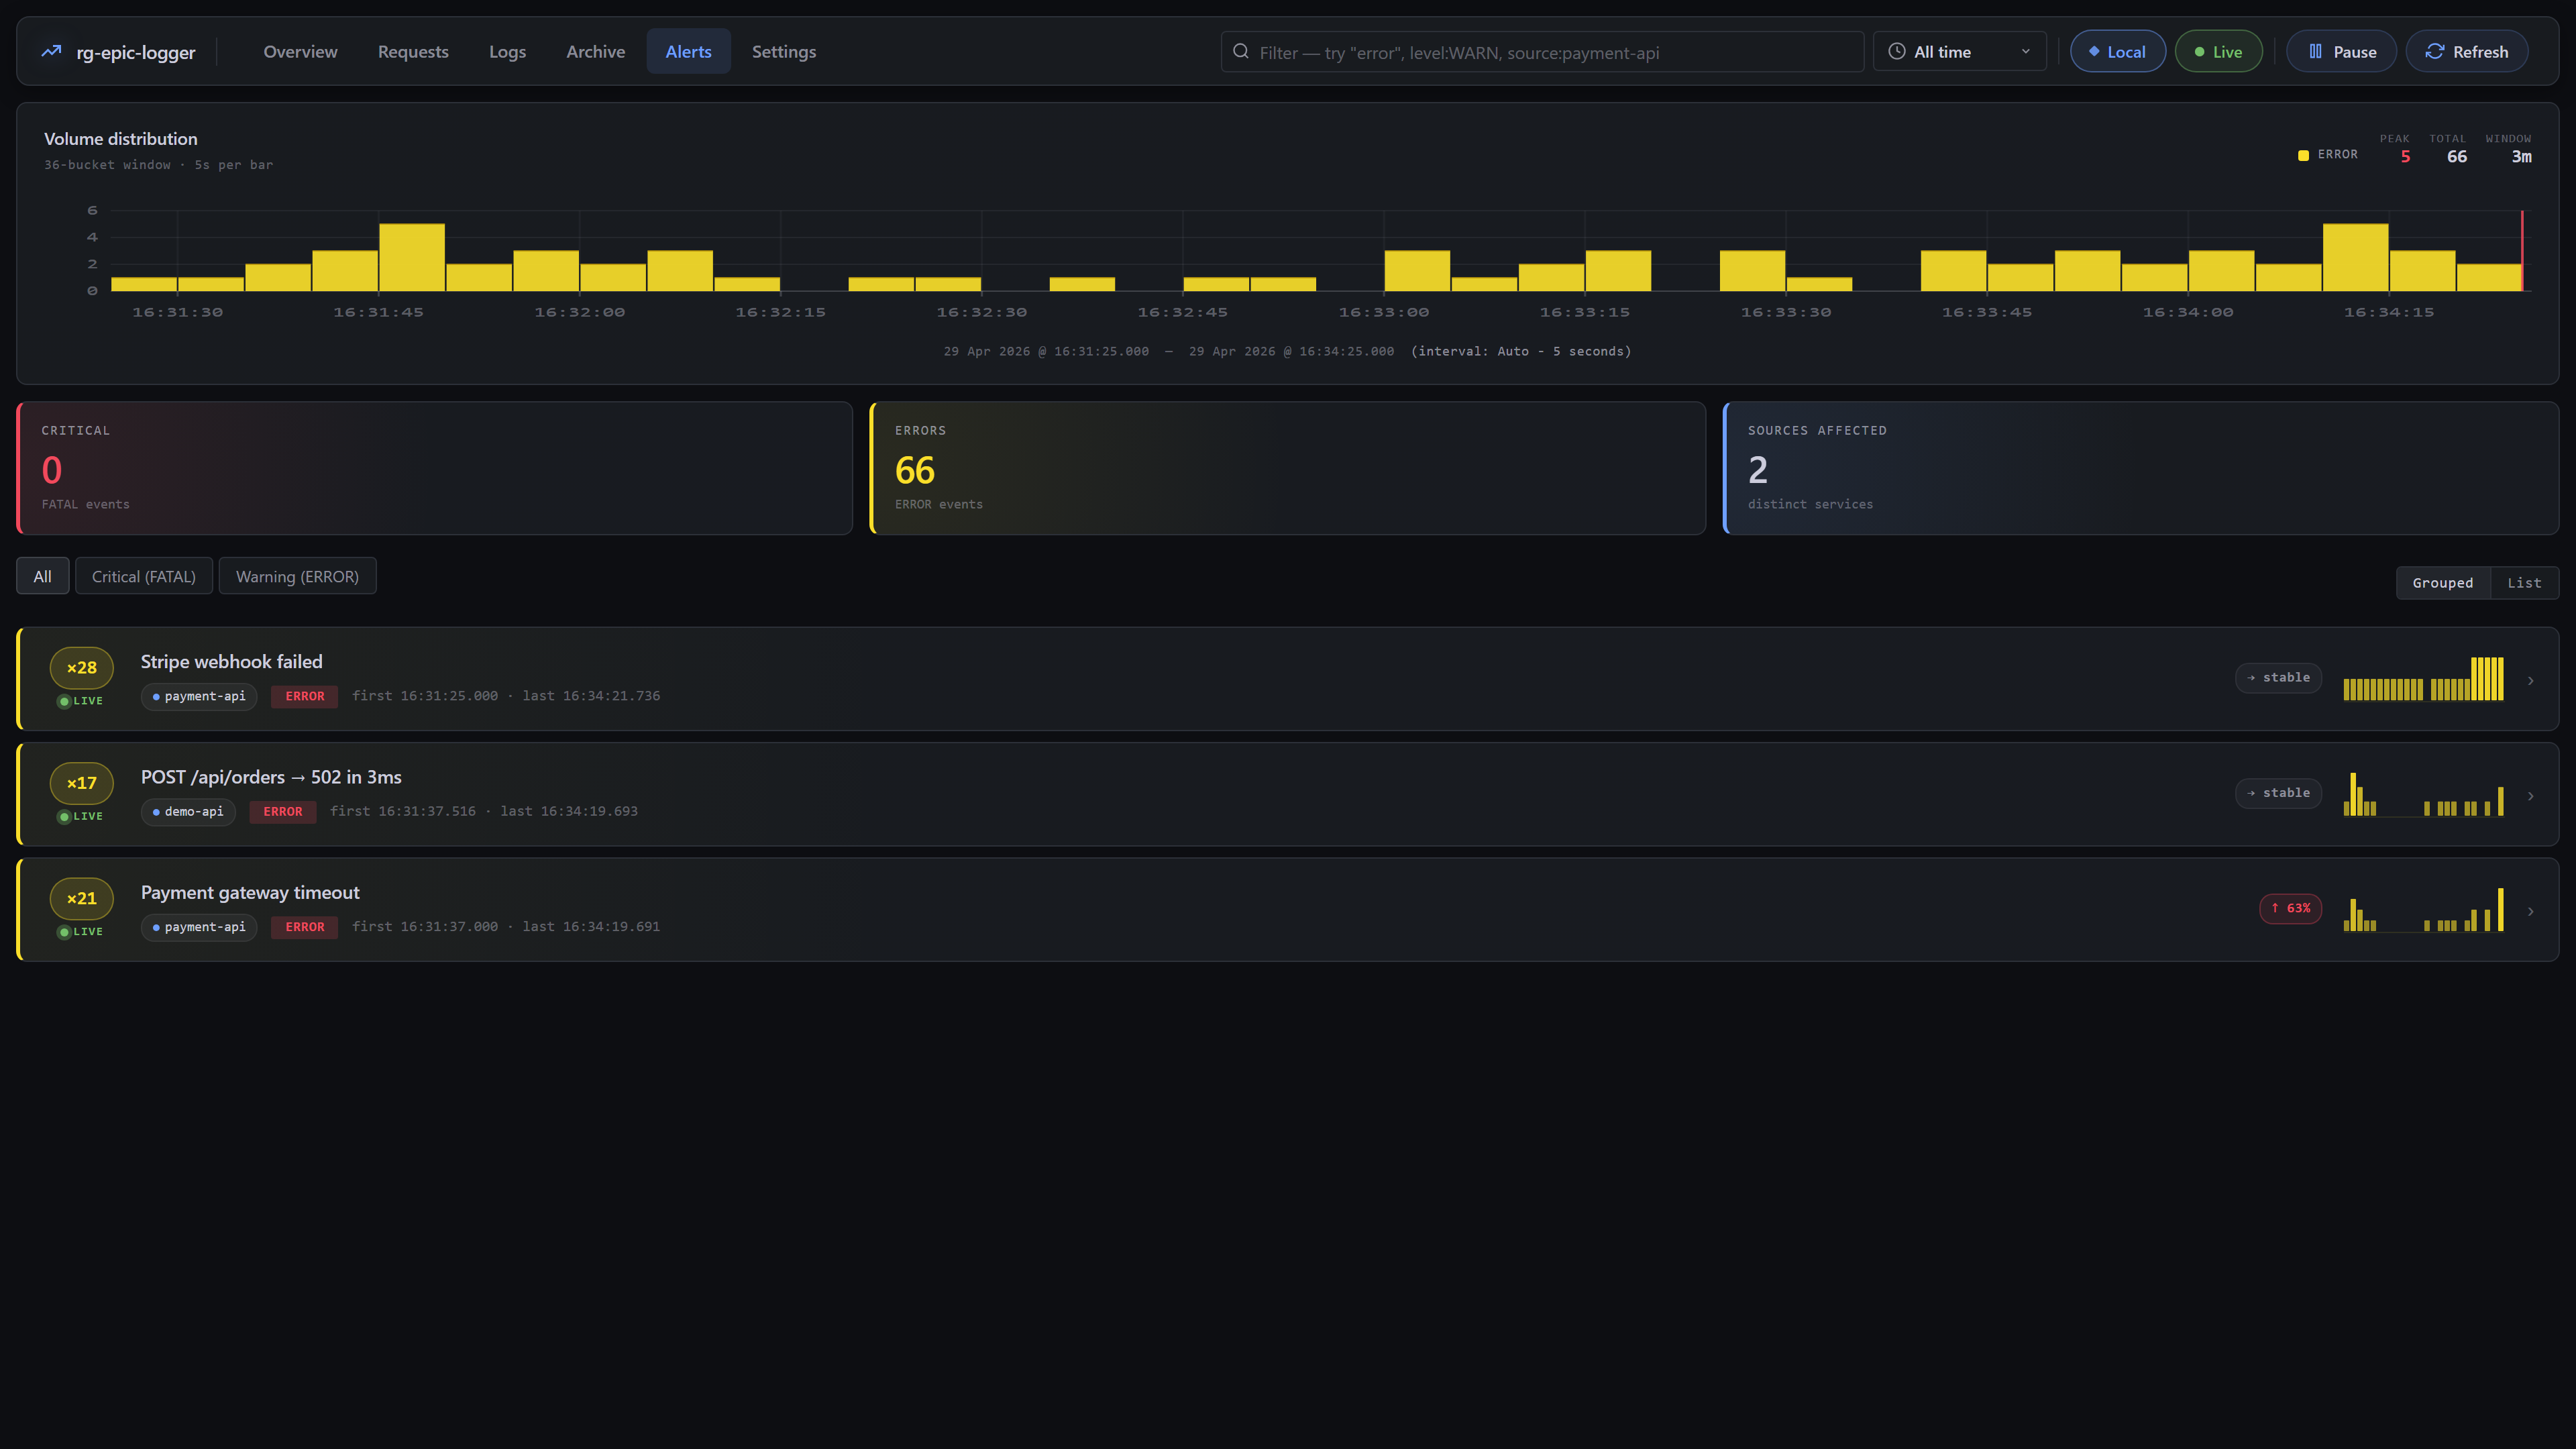Click the Sources Affected card
2576x1449 pixels.
2140,468
